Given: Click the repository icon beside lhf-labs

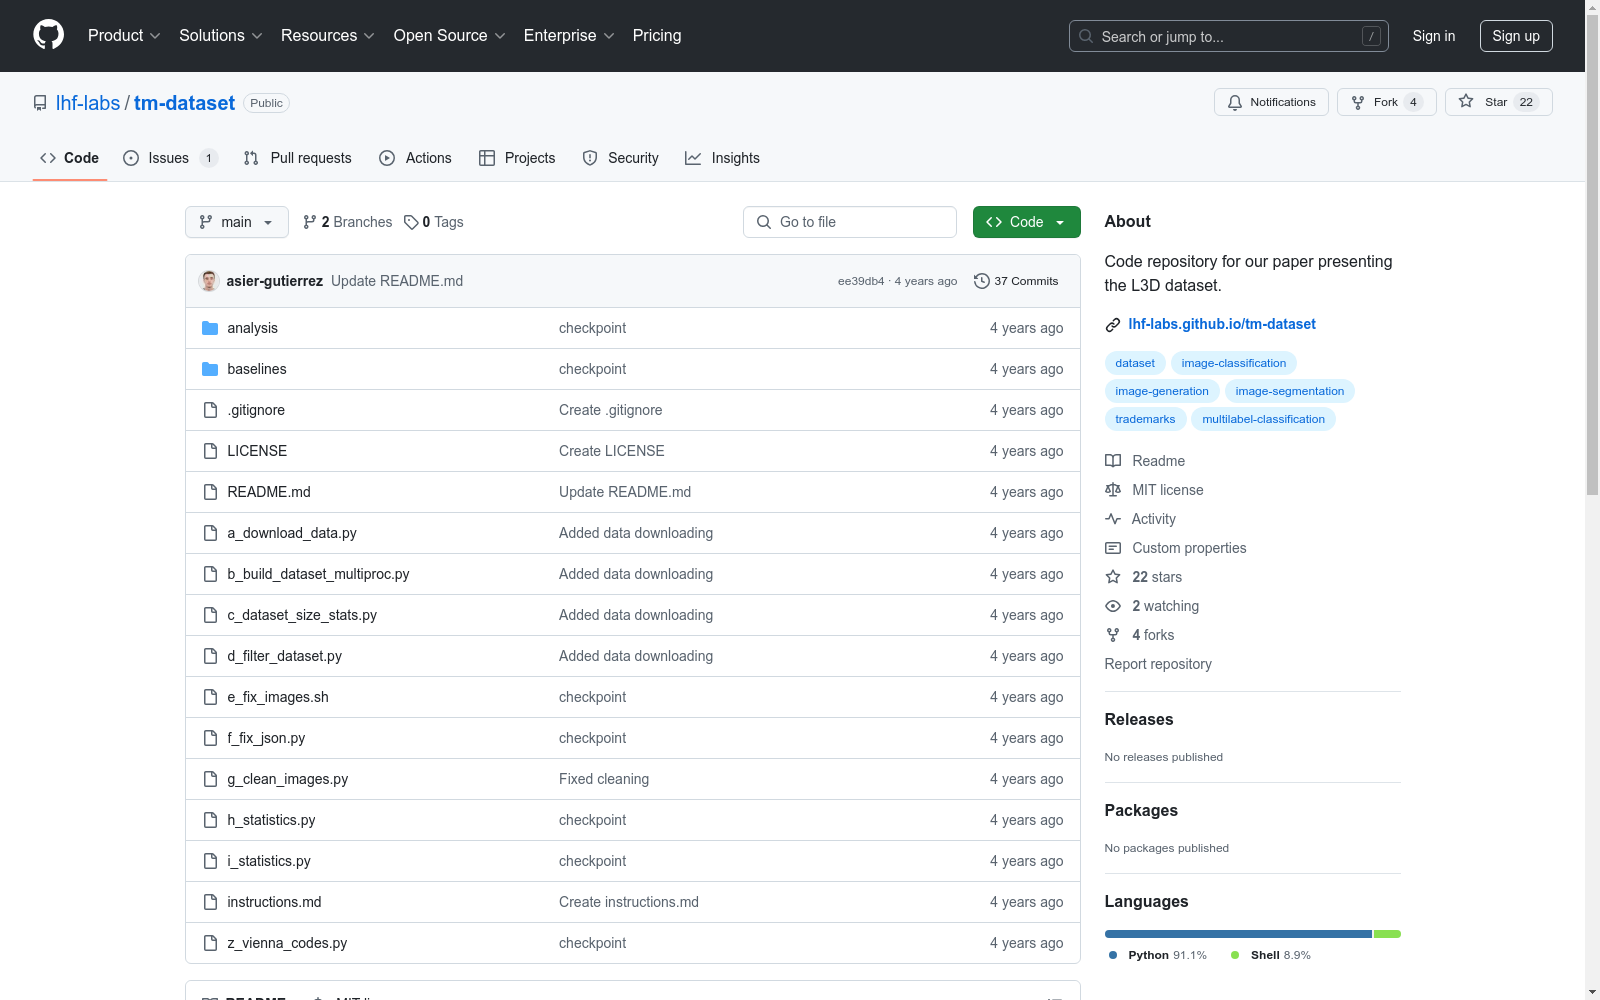Looking at the screenshot, I should click(40, 103).
